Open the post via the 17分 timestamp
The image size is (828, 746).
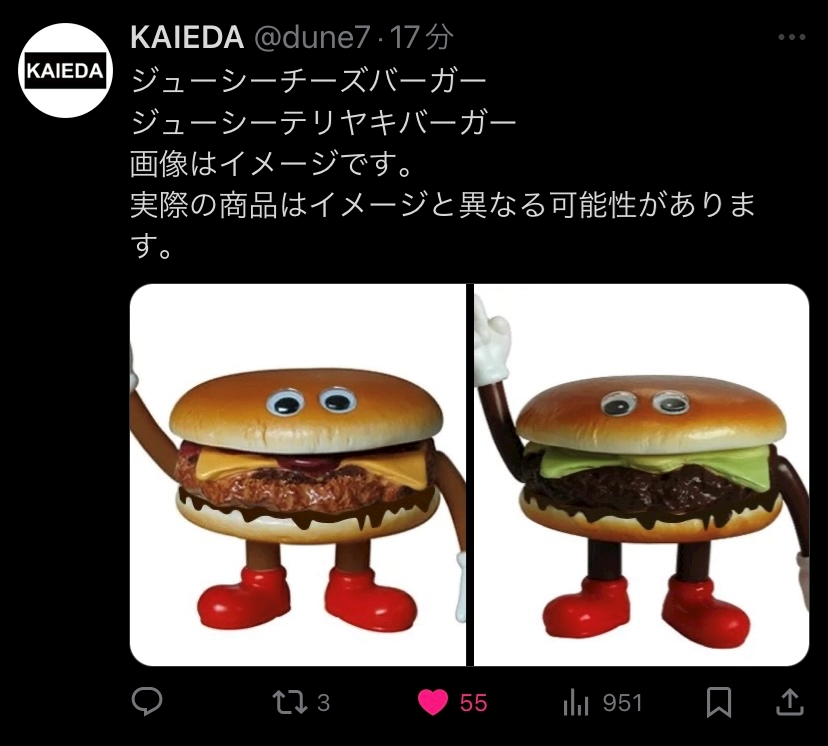(421, 37)
